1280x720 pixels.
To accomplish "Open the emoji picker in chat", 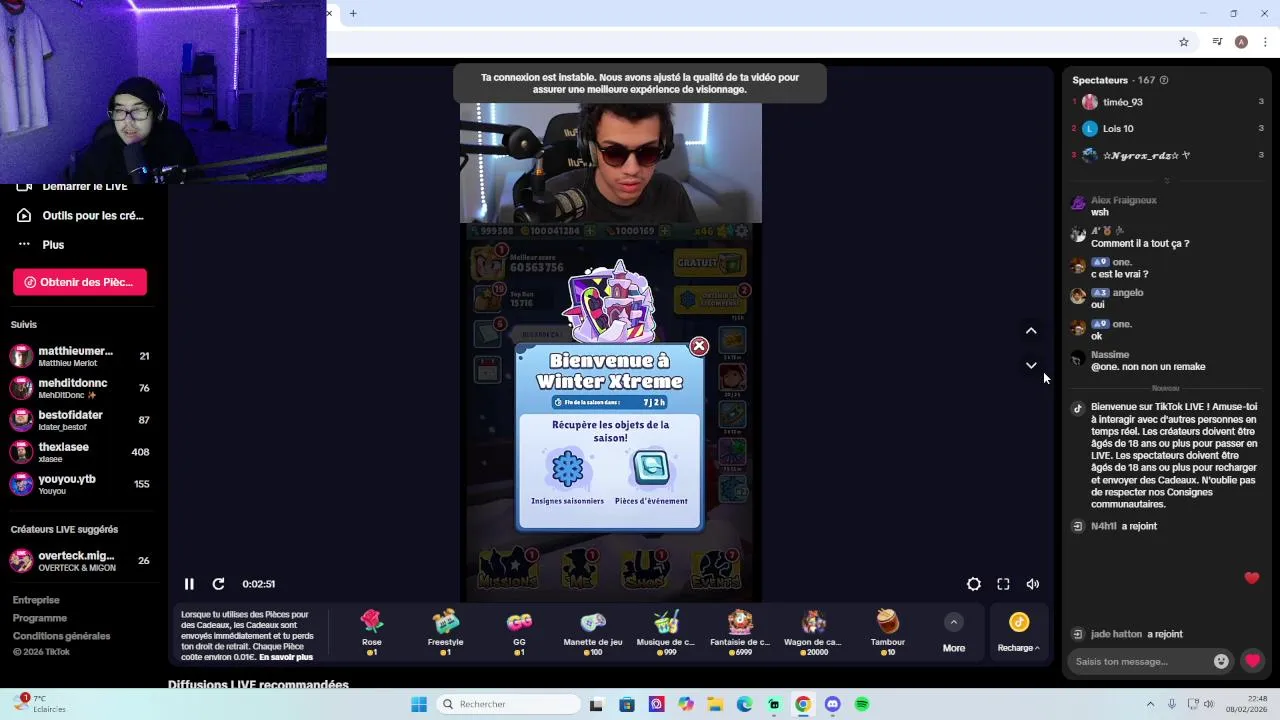I will coord(1221,661).
